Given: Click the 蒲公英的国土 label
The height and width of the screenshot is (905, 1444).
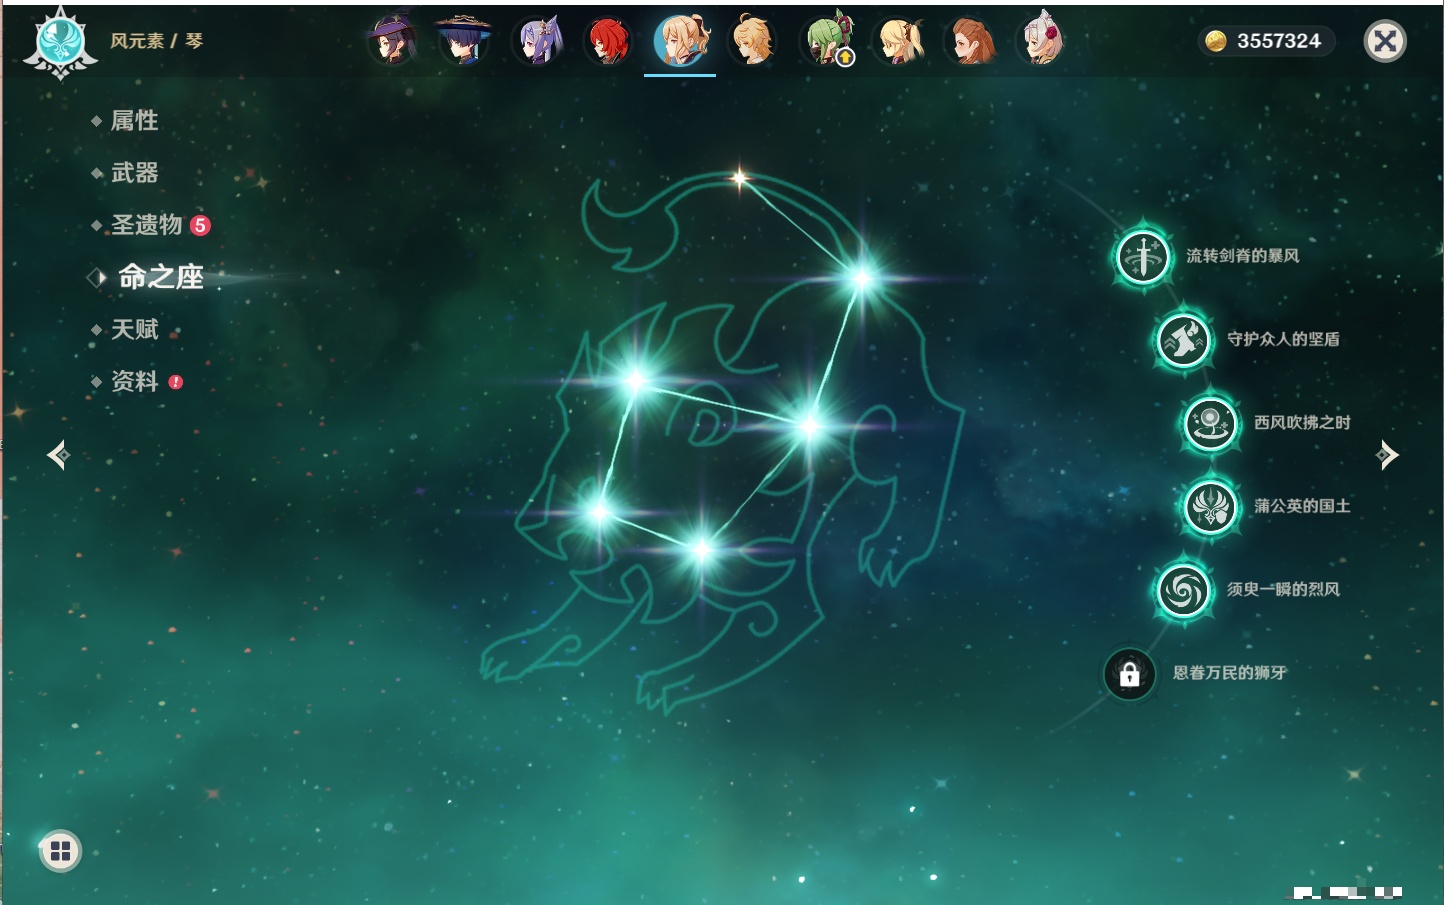Looking at the screenshot, I should [1303, 506].
